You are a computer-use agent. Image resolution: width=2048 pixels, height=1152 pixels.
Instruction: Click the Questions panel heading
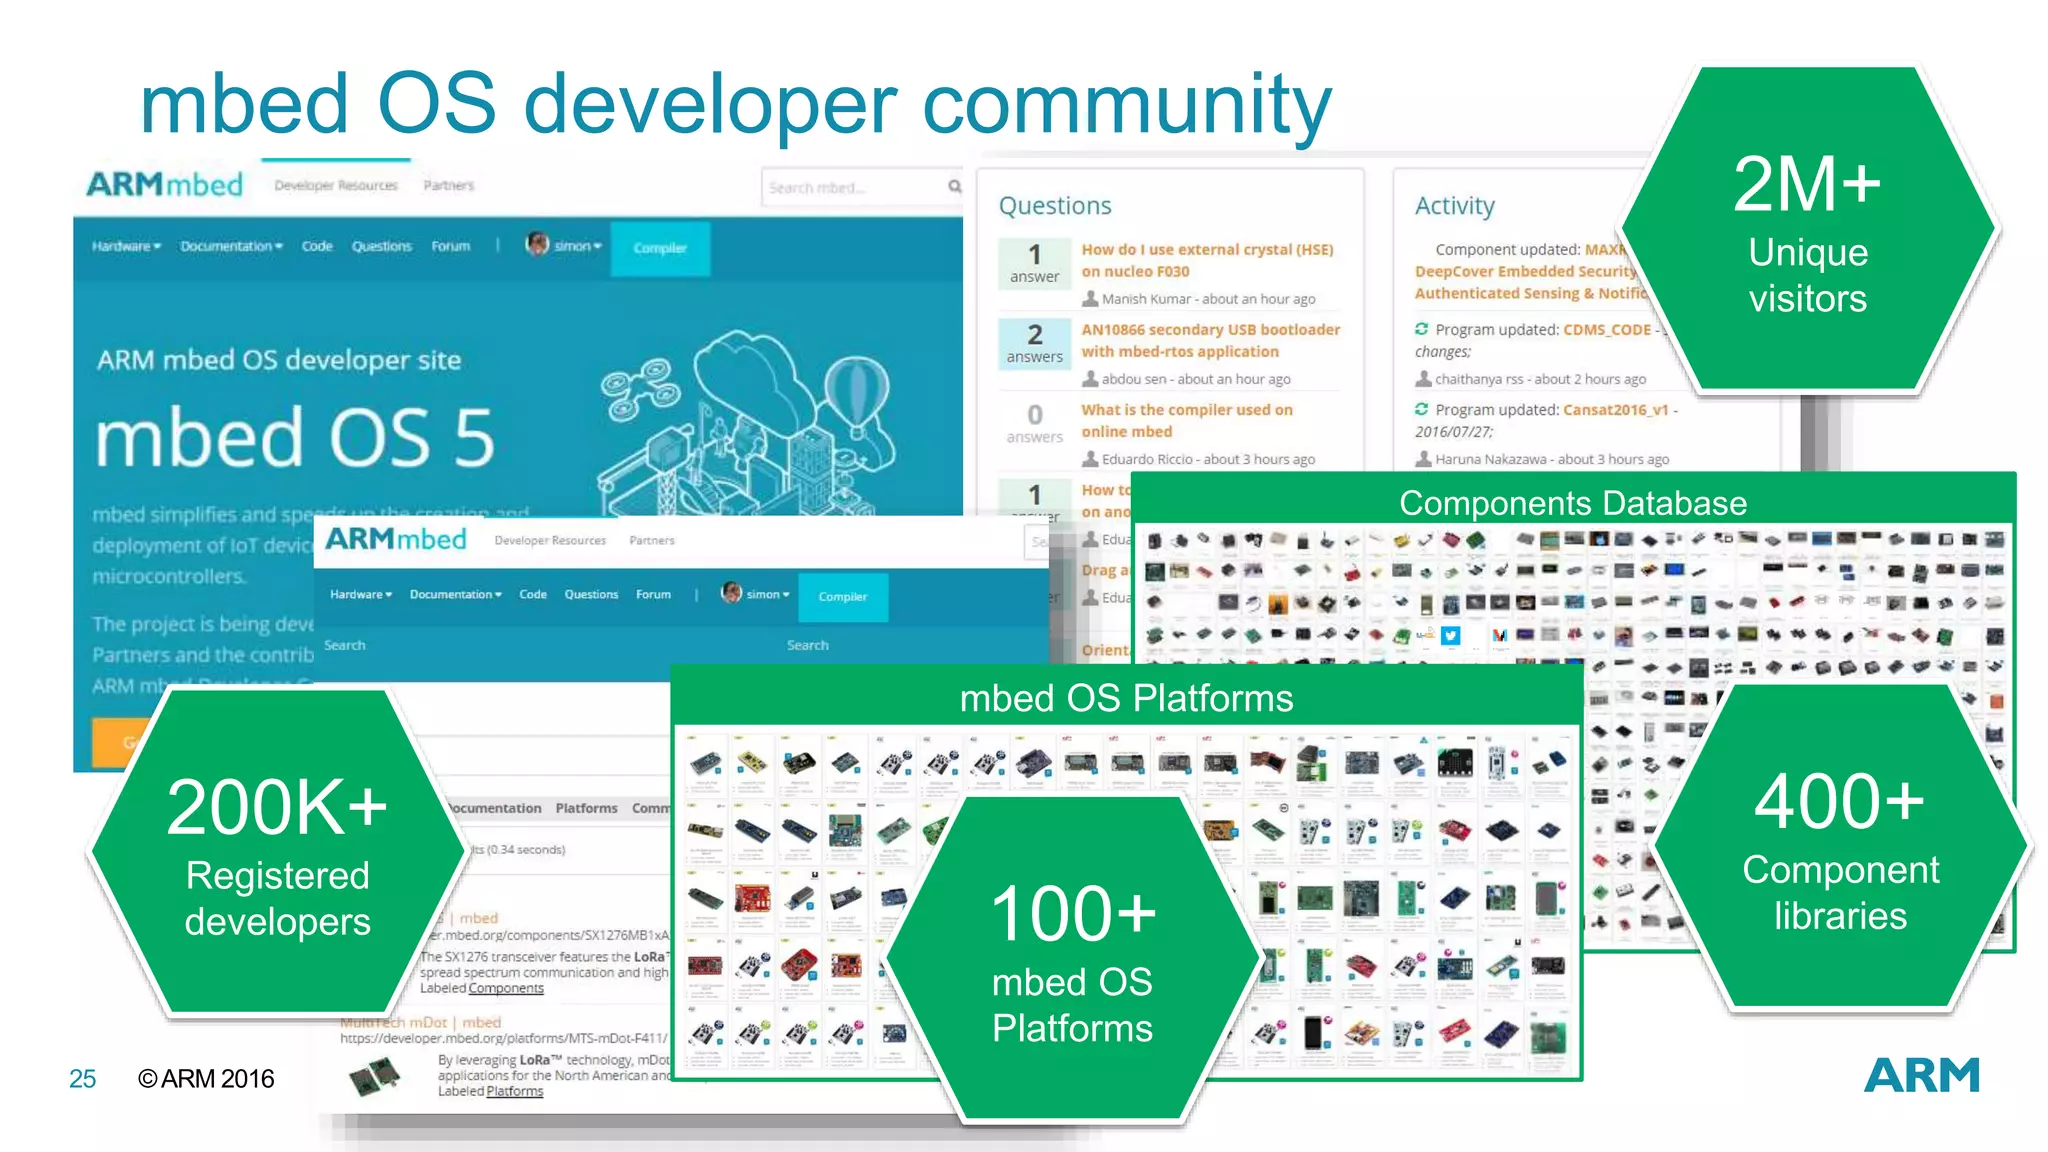click(1055, 205)
